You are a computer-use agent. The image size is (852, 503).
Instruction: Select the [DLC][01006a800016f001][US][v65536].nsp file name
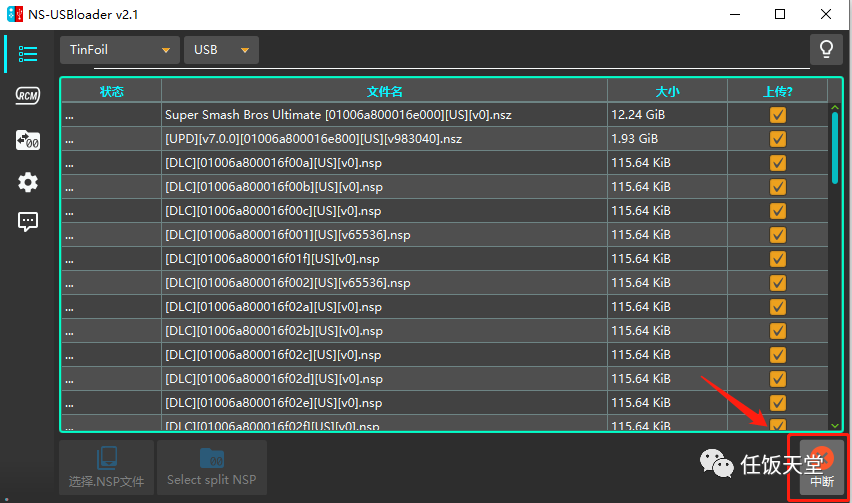point(287,235)
